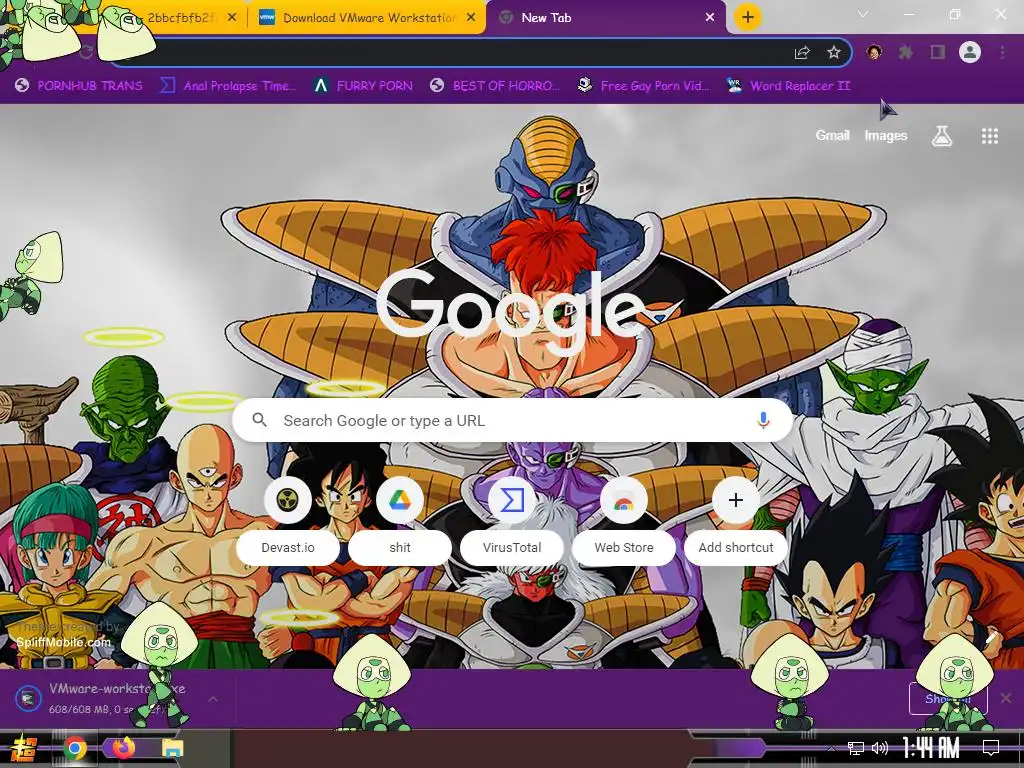Close the New Tab tab

coord(710,18)
